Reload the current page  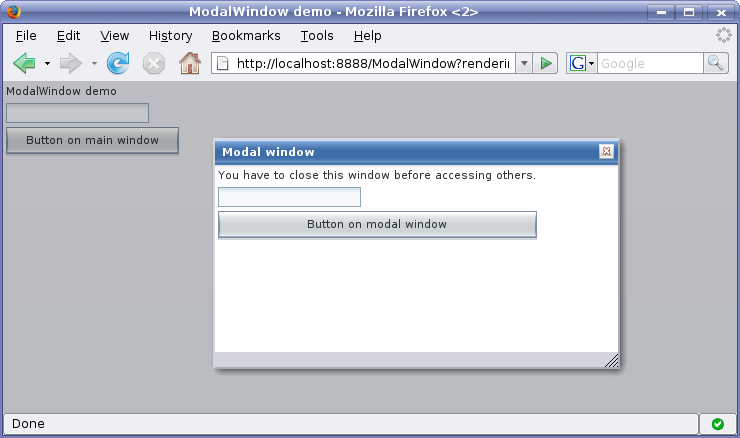(x=118, y=64)
